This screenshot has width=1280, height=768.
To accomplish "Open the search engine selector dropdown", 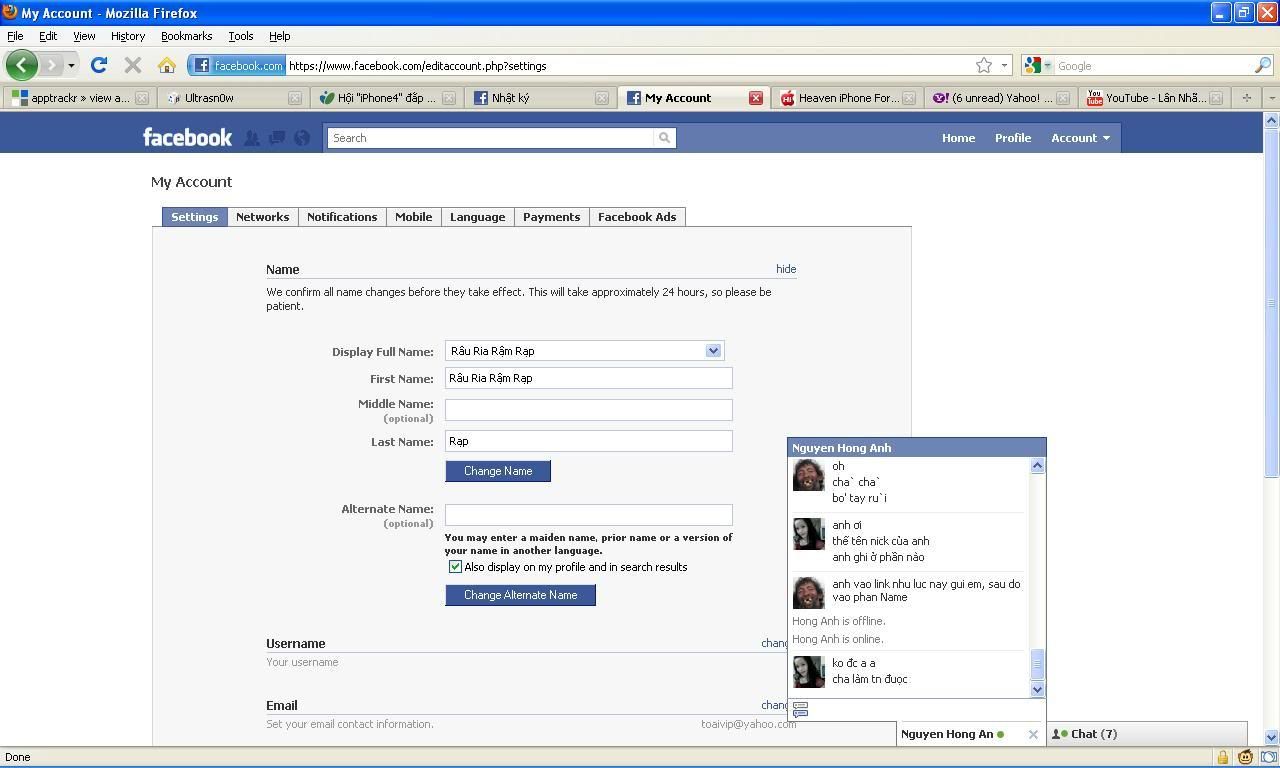I will pos(1037,65).
